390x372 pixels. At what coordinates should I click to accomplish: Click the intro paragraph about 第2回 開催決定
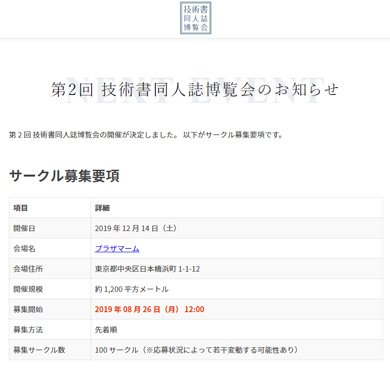pos(146,135)
